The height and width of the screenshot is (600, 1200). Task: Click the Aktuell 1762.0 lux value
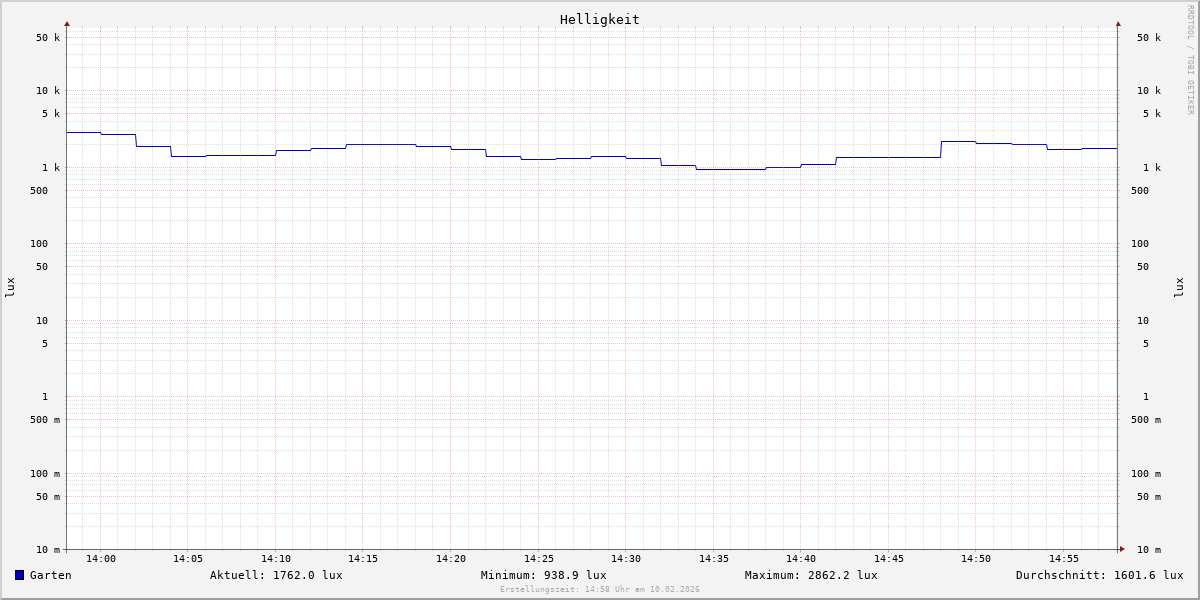tap(276, 575)
